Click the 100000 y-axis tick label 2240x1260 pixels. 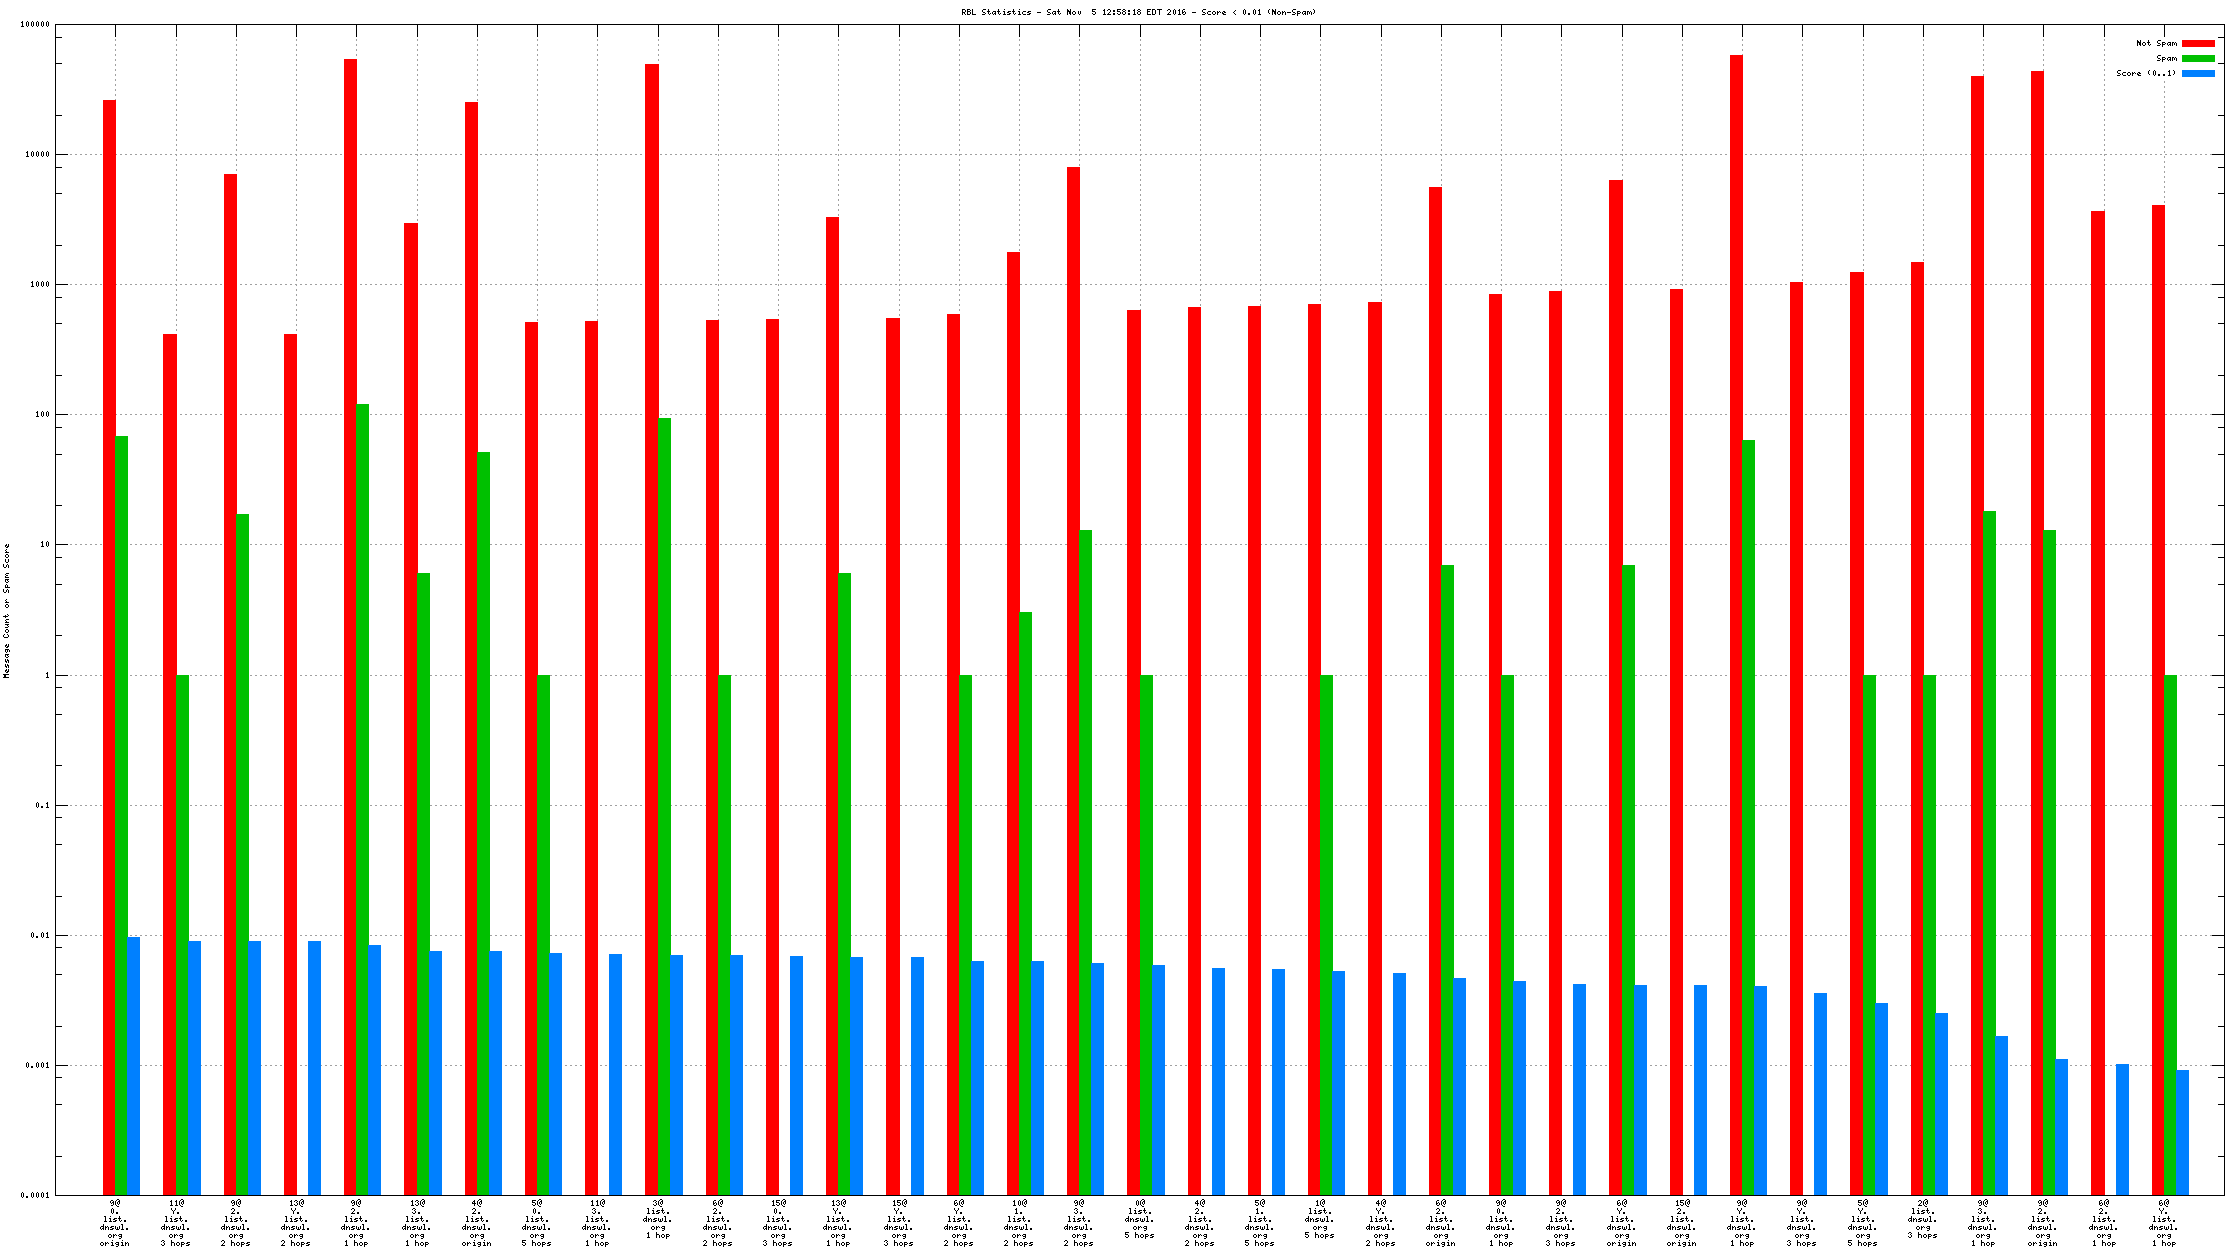(x=35, y=24)
